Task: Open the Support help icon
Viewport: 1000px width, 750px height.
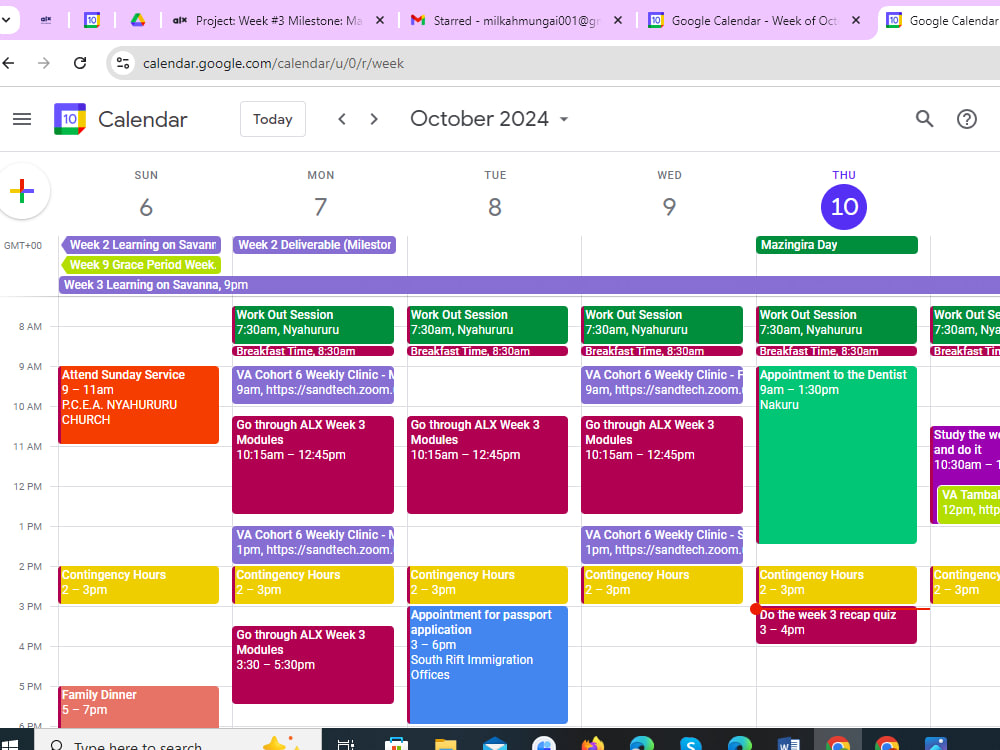Action: [967, 119]
